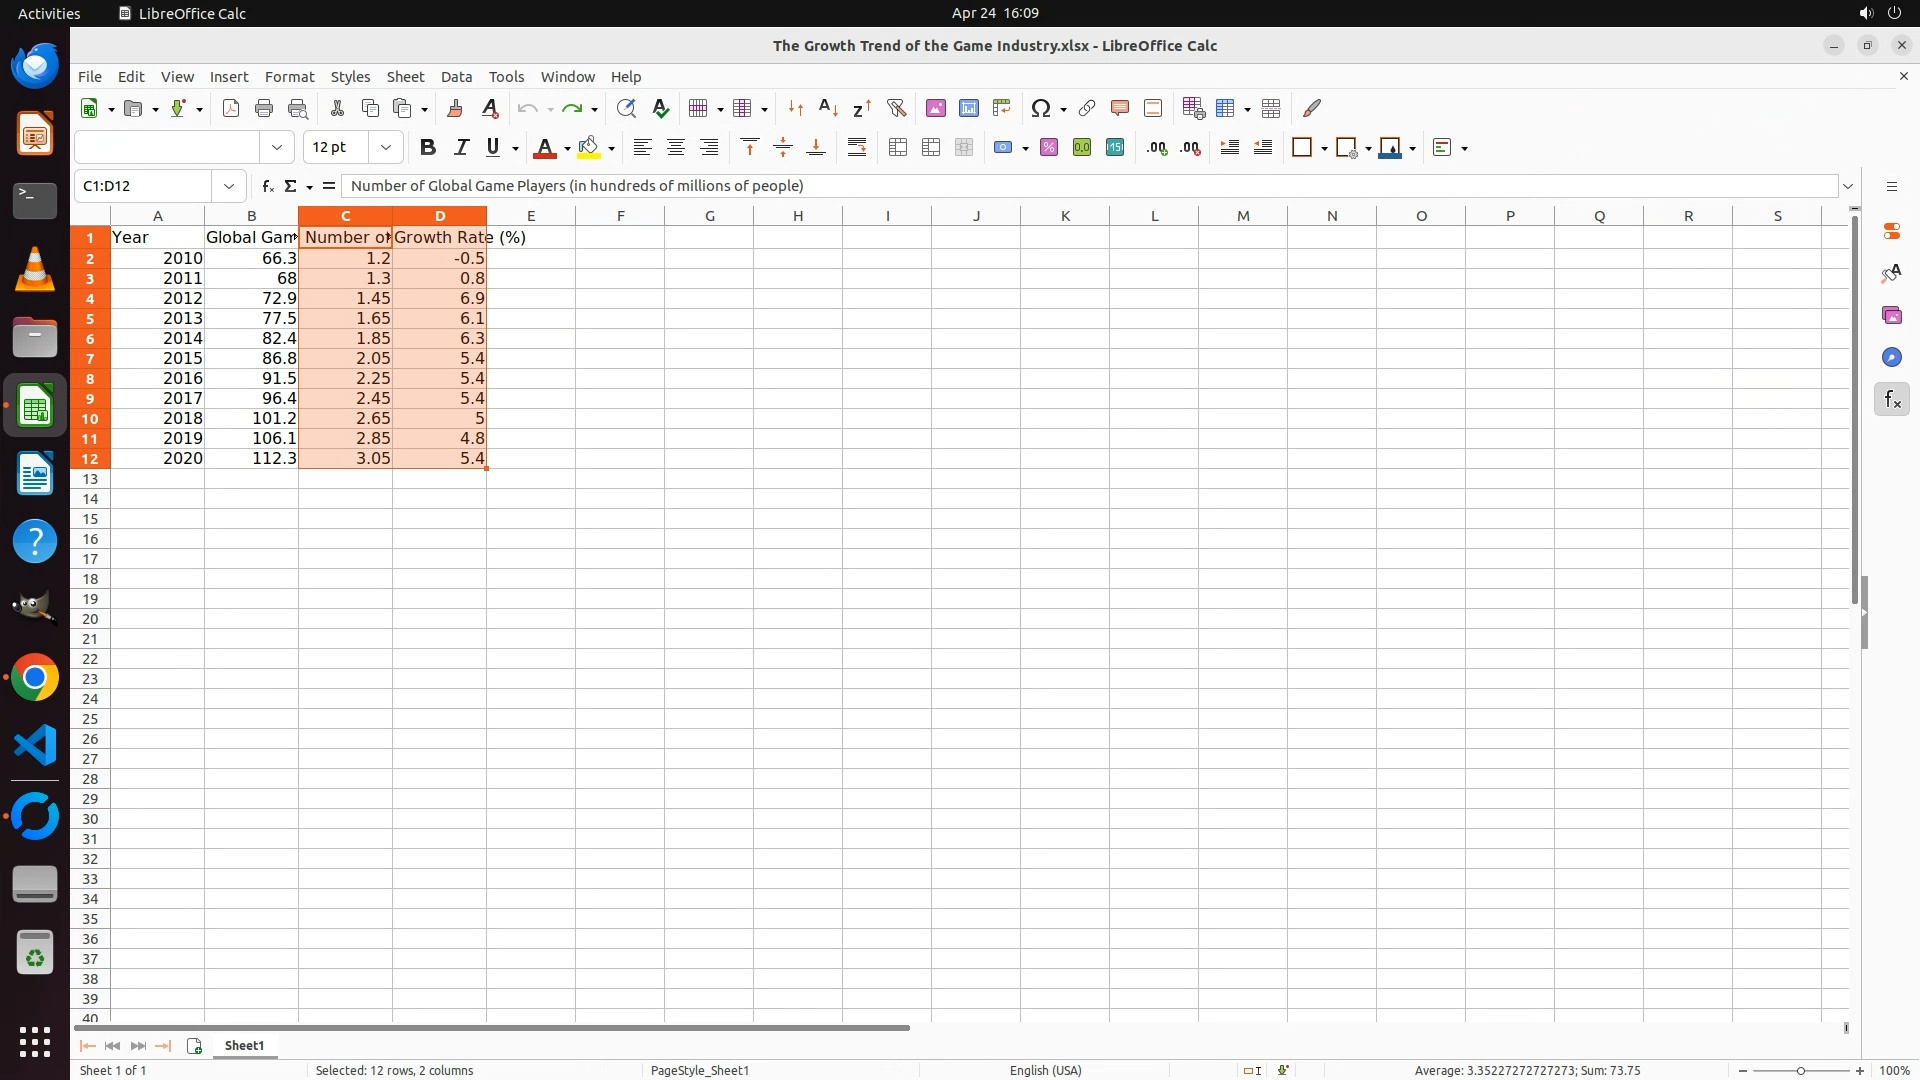Click the AutoFilter icon

[x=896, y=108]
